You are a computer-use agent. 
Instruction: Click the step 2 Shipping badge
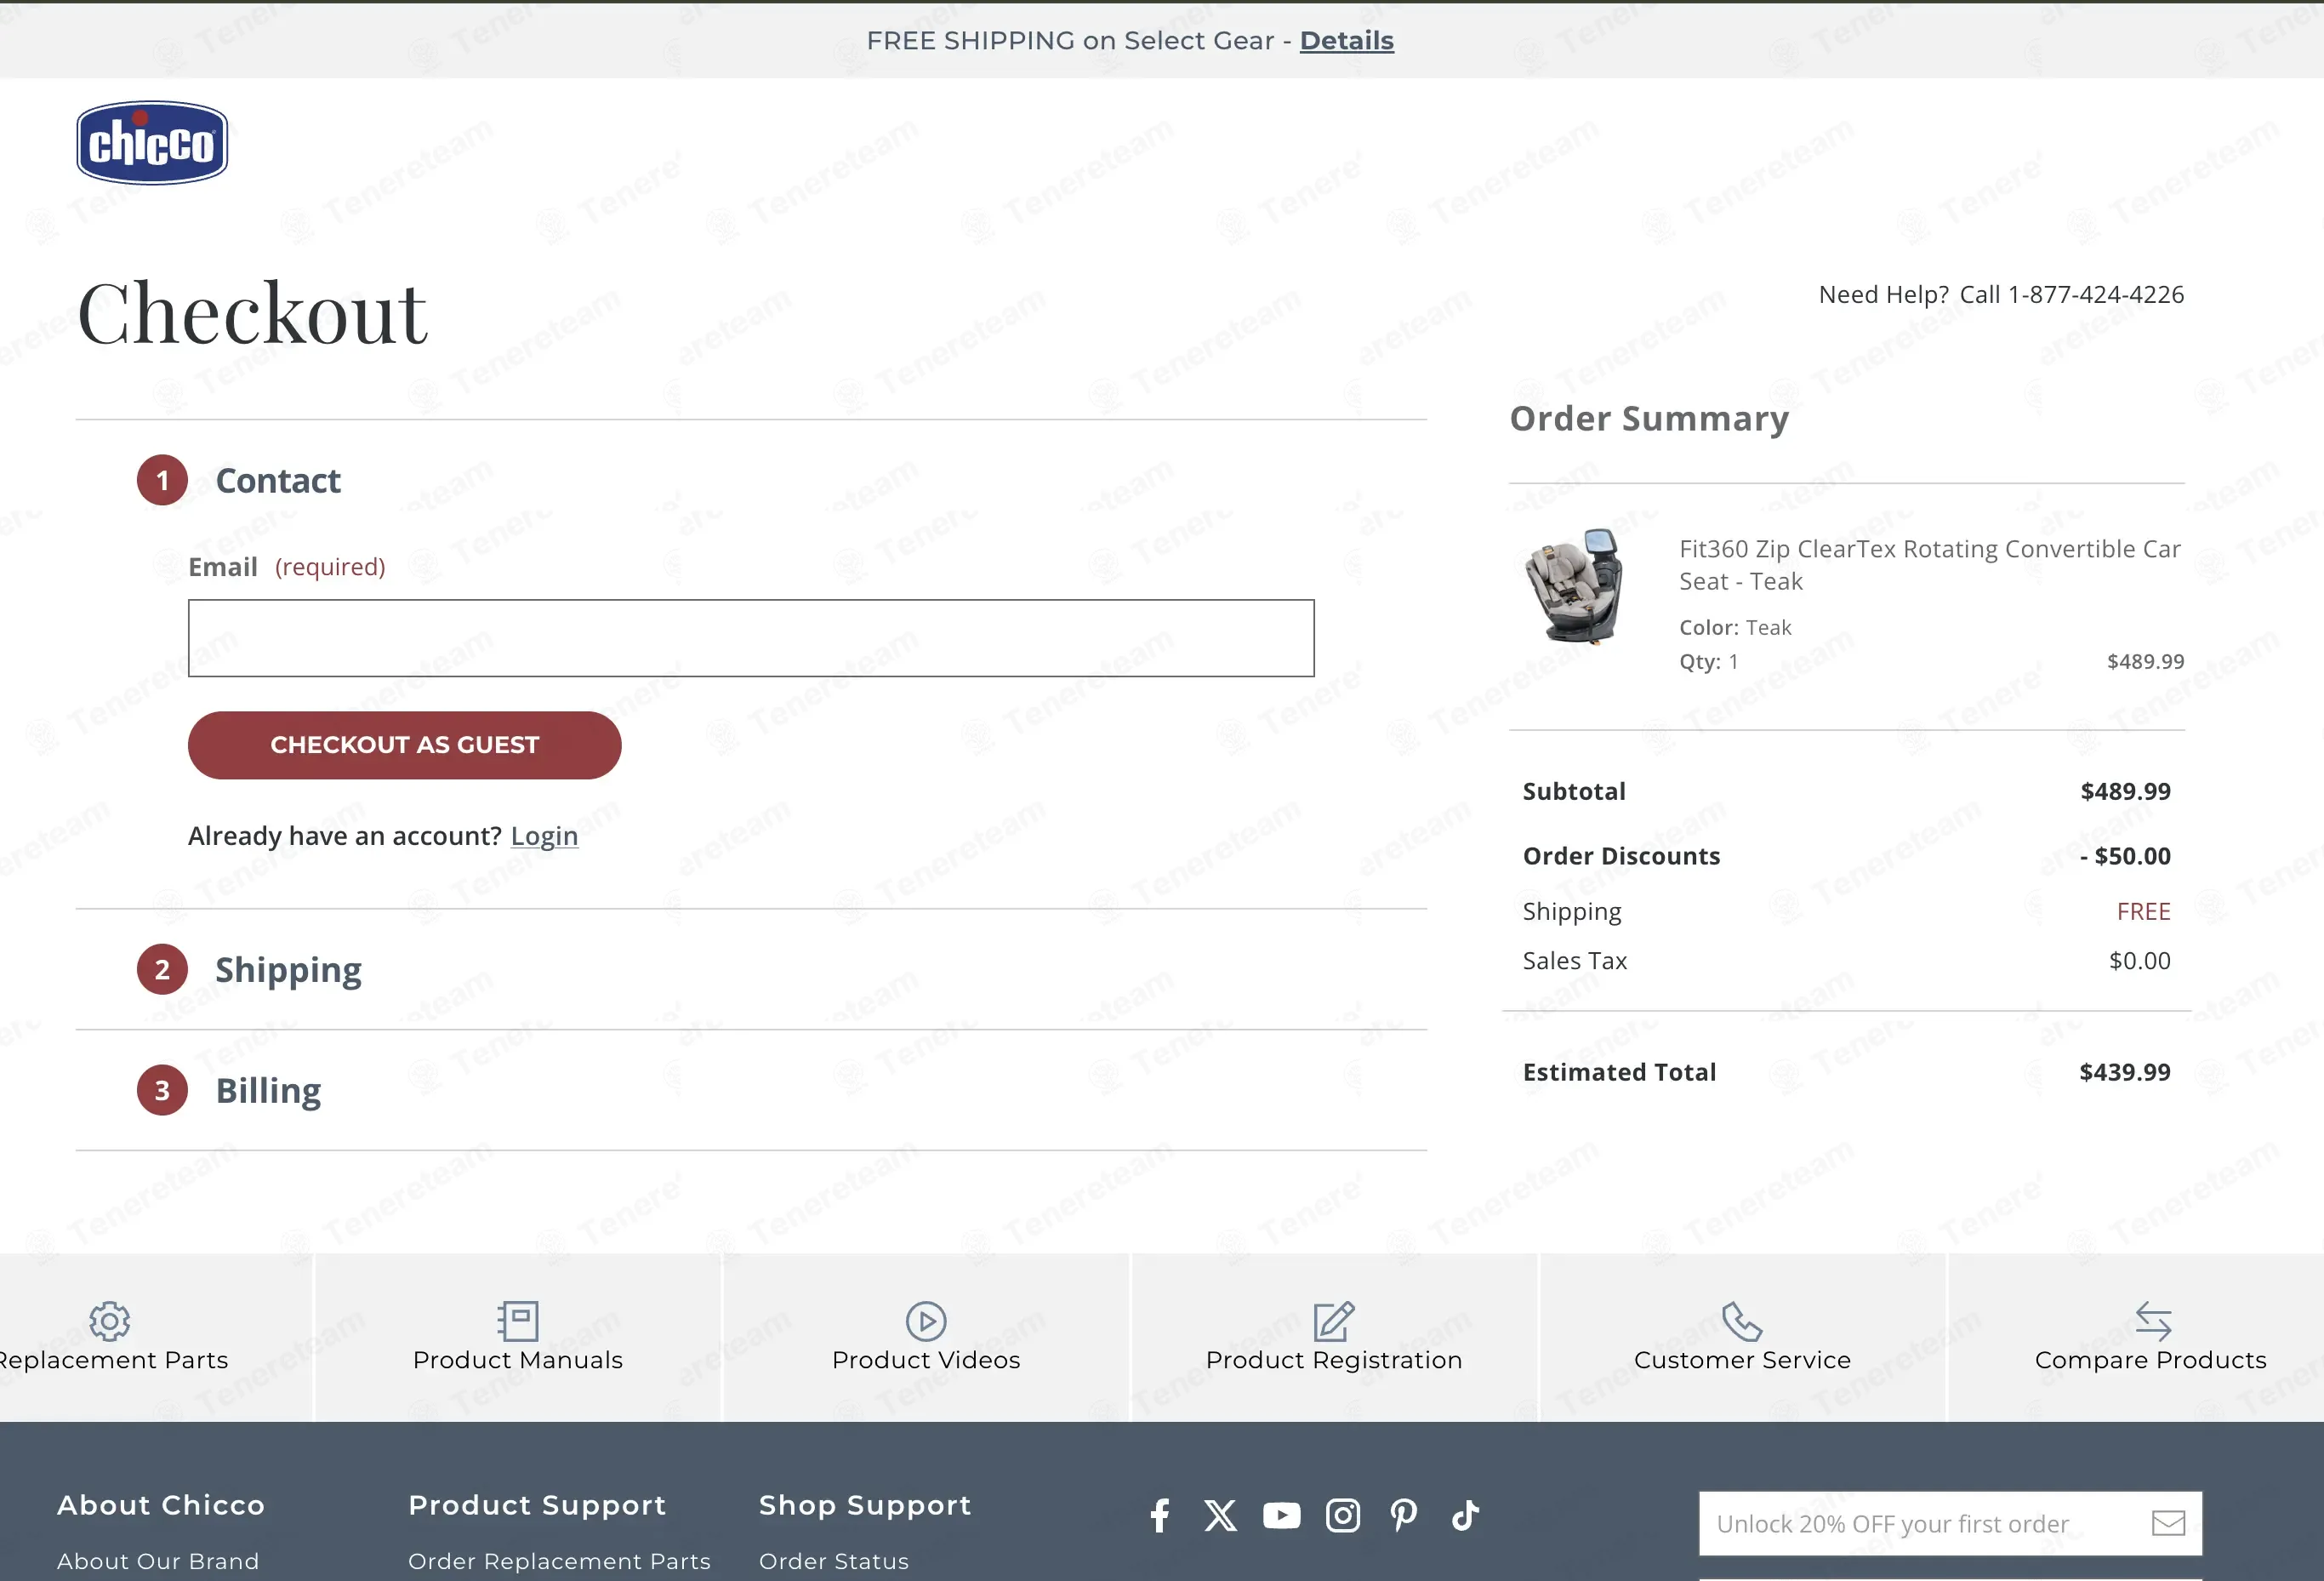pos(162,970)
